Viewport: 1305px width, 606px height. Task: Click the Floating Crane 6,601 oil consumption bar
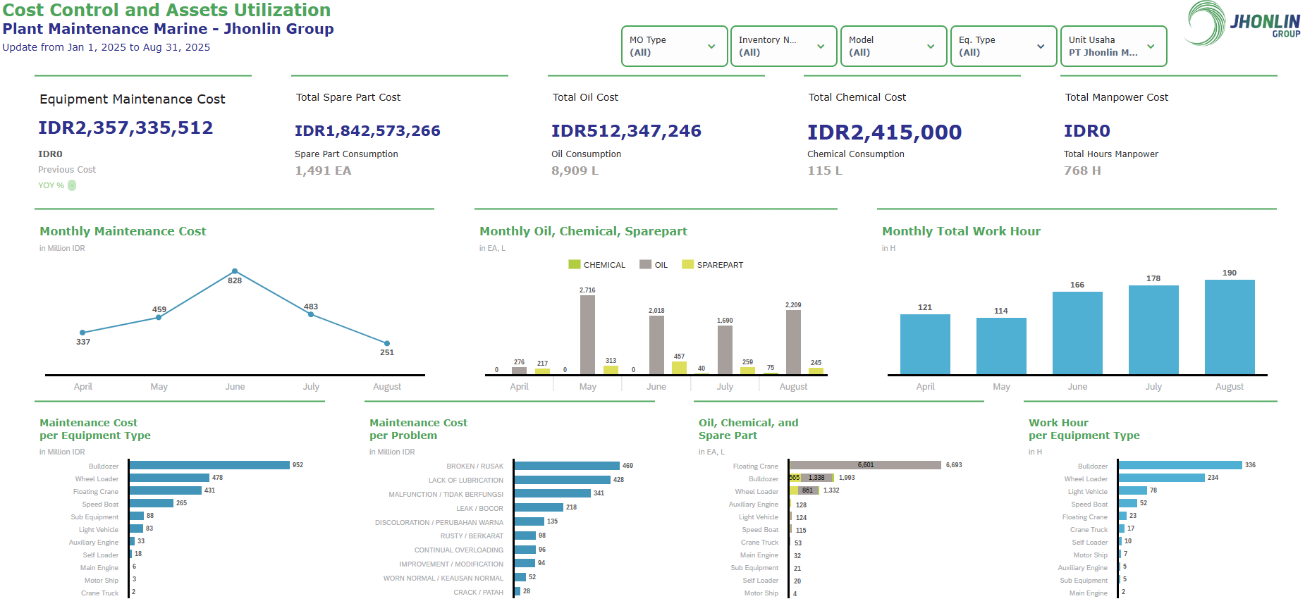point(865,465)
